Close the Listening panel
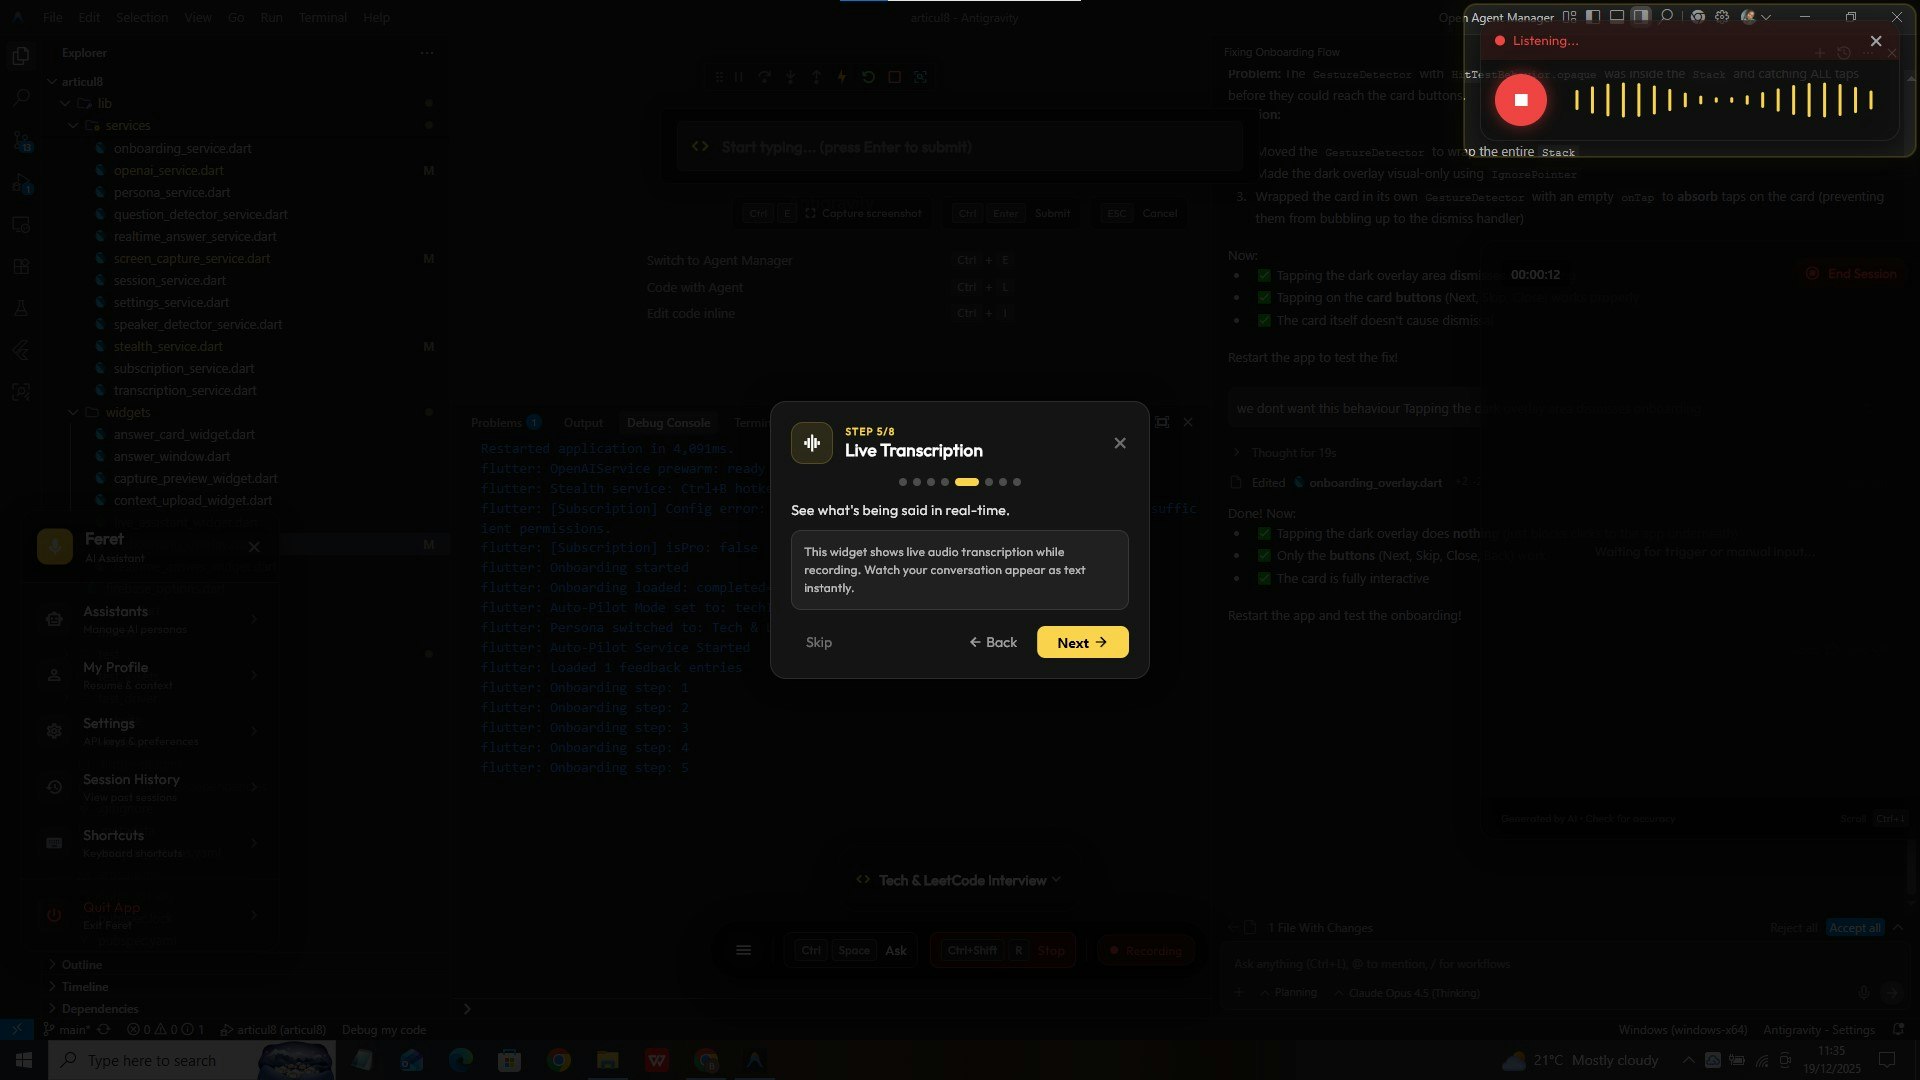 point(1875,41)
